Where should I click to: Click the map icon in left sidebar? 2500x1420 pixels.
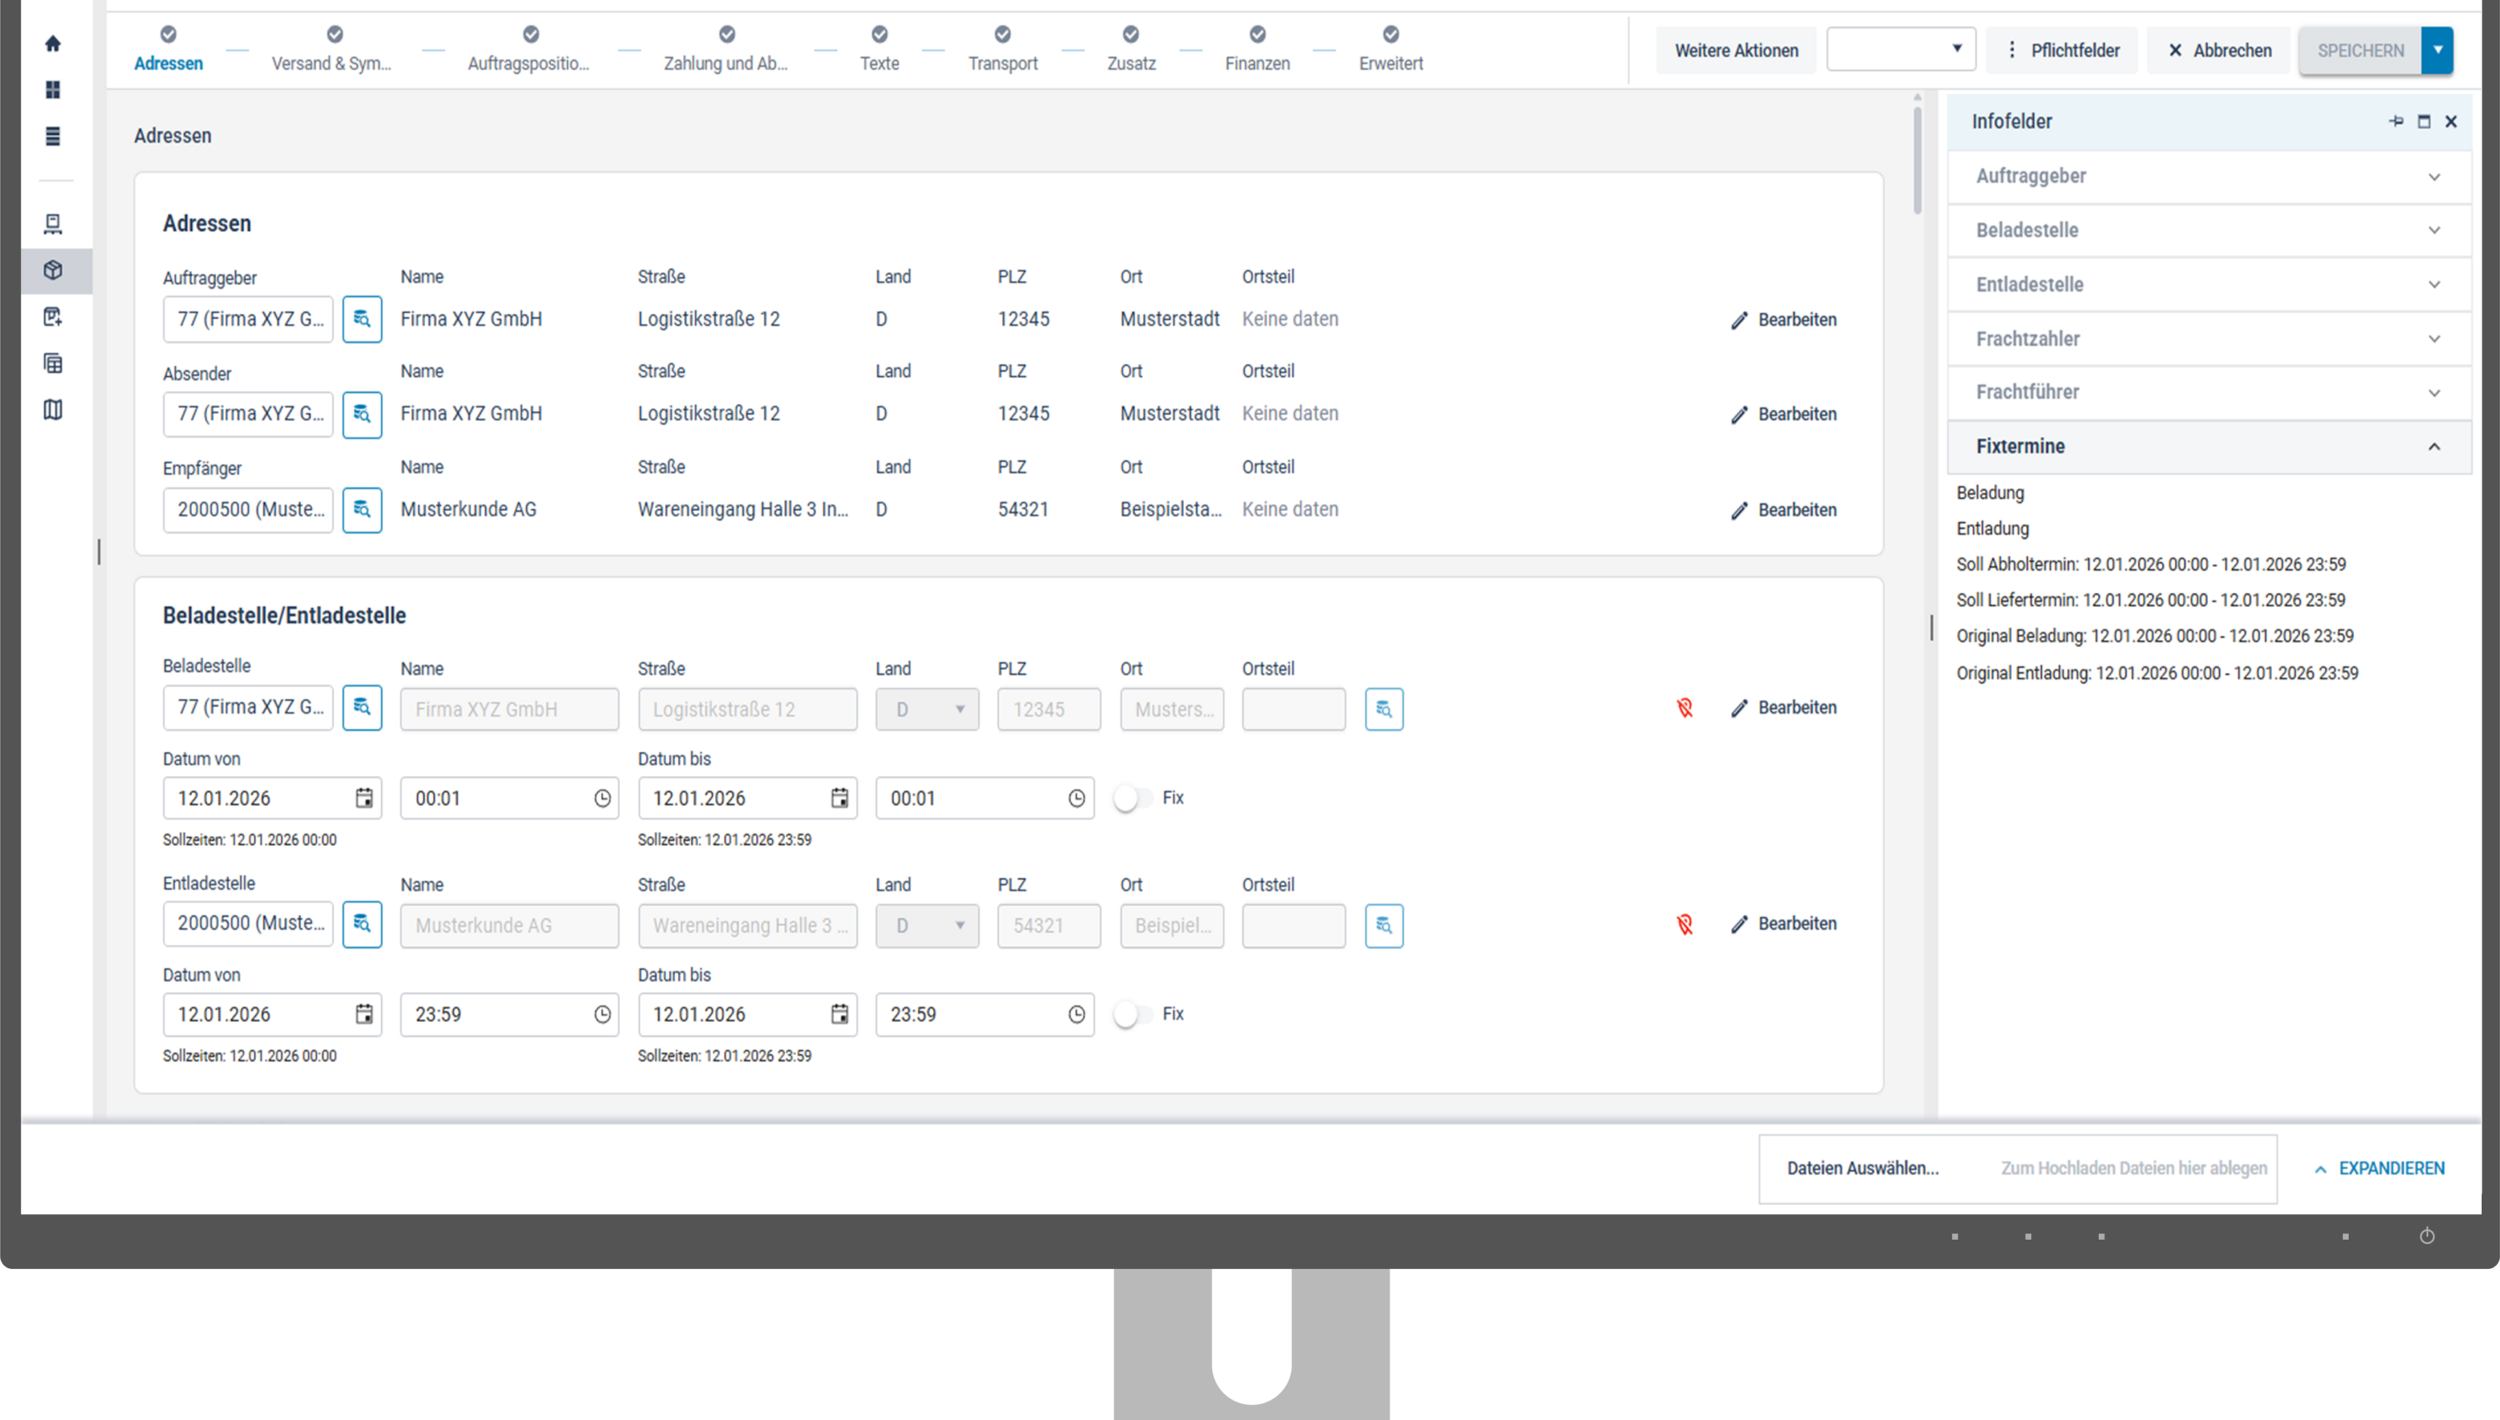tap(53, 410)
